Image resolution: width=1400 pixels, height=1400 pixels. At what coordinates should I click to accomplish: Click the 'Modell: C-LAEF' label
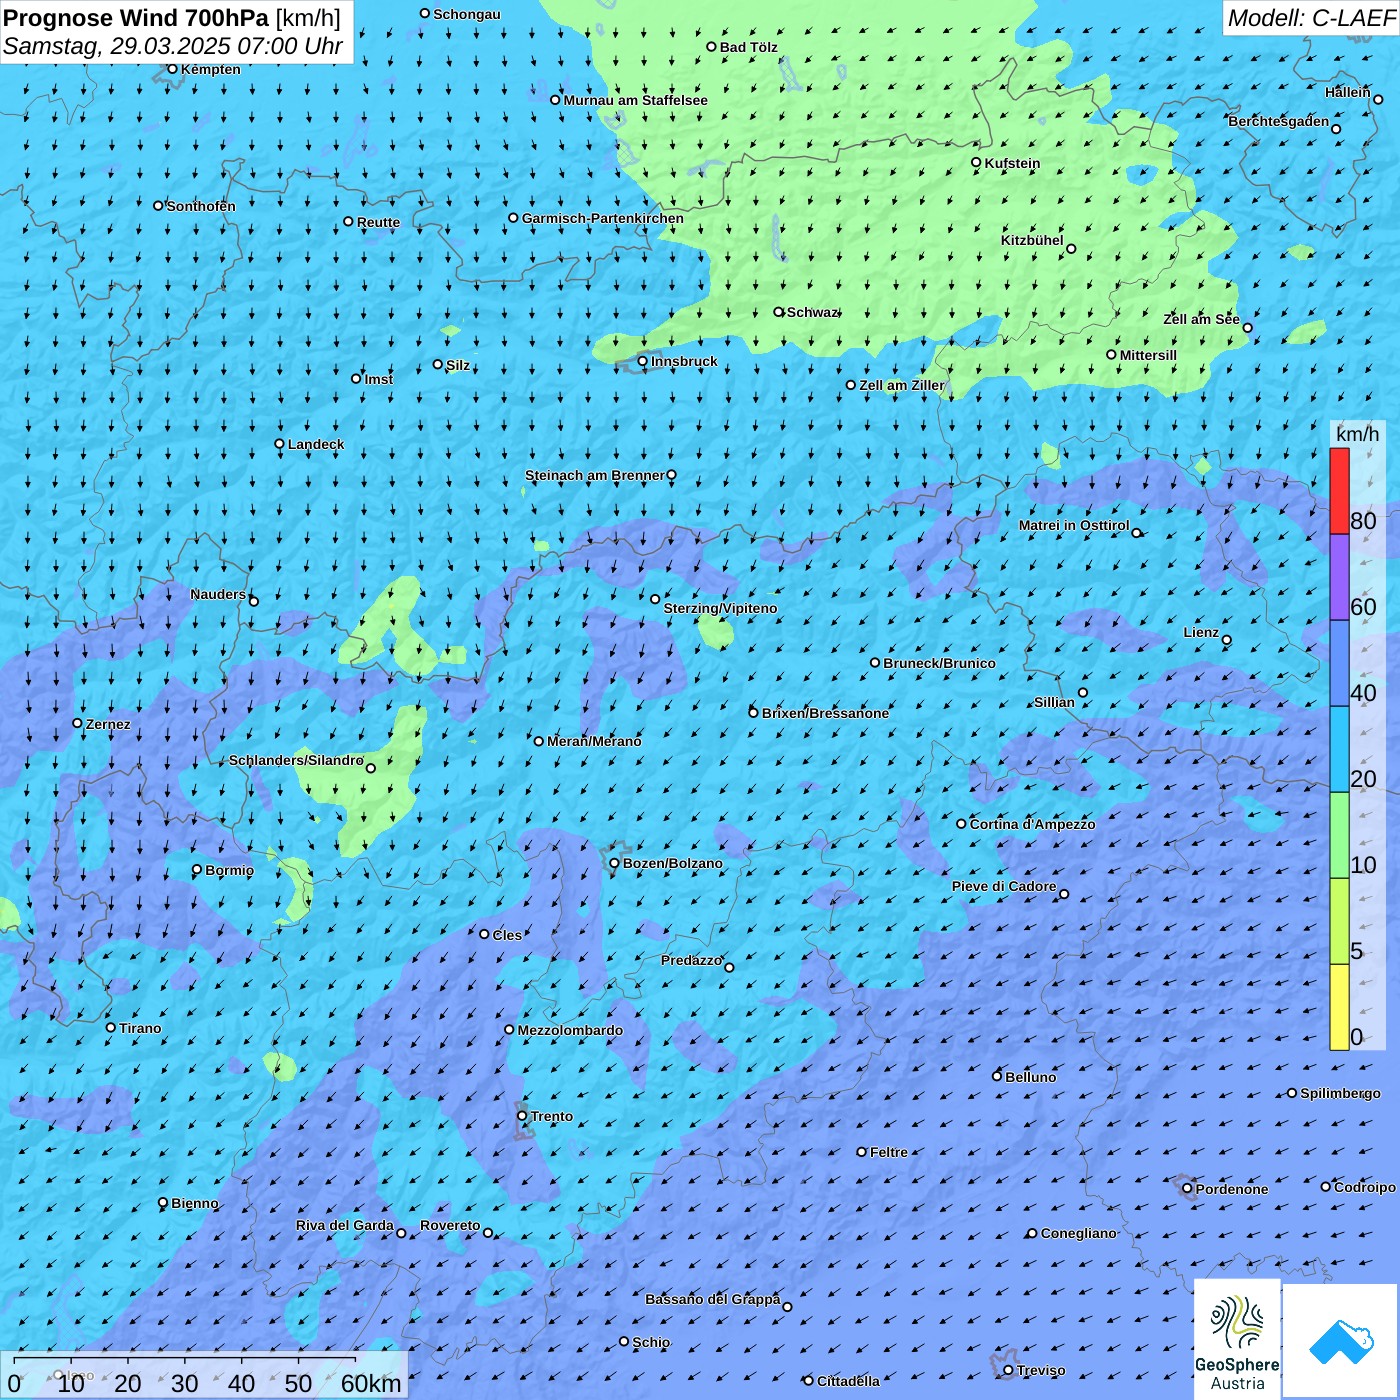1311,18
